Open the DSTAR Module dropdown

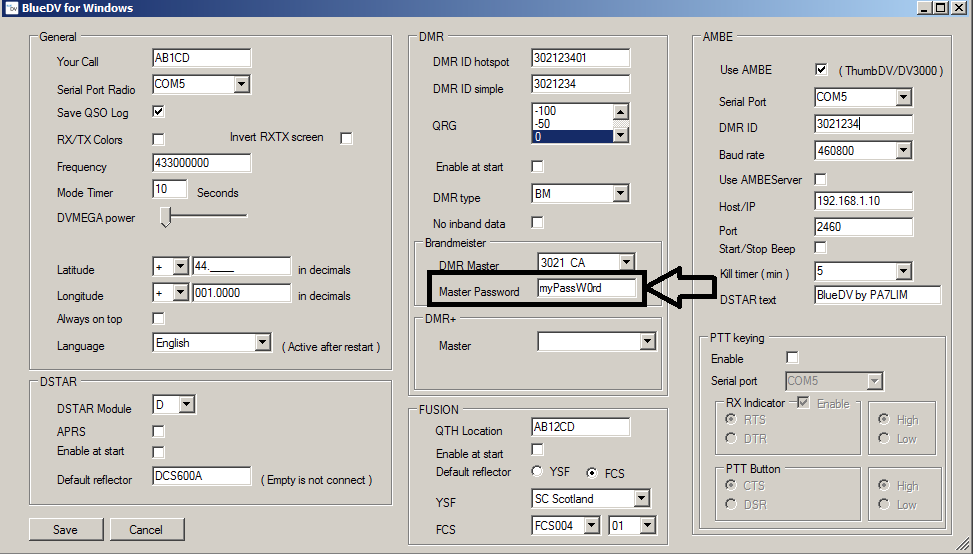187,405
